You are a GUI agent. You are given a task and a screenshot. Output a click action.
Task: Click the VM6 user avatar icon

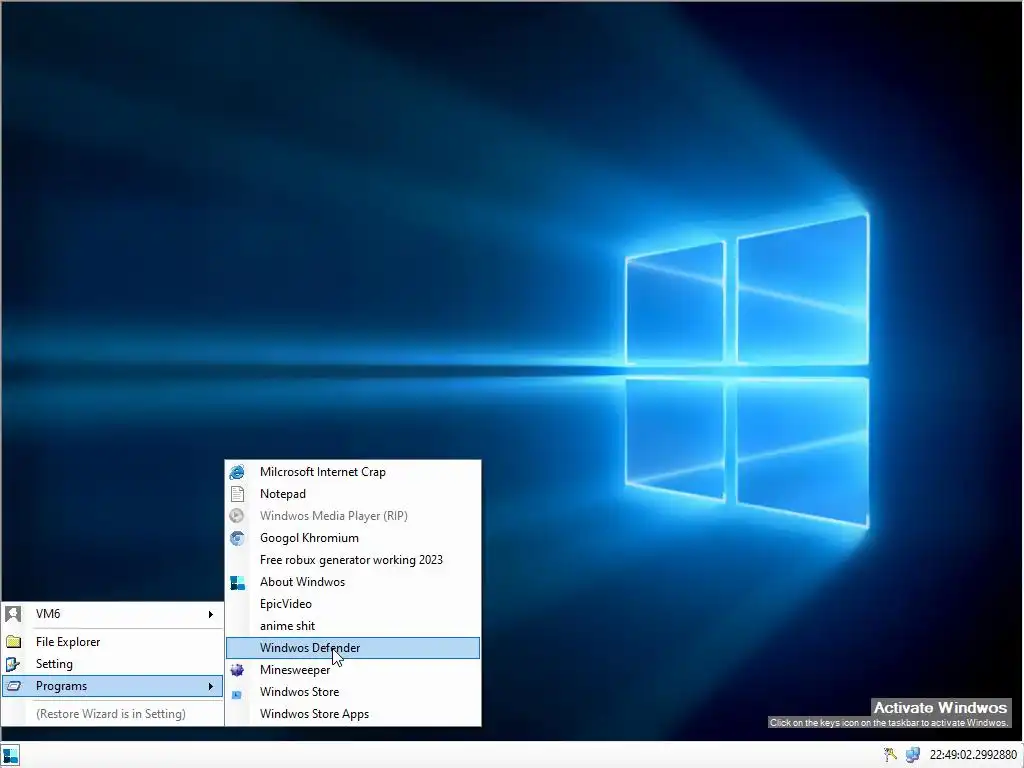tap(13, 614)
